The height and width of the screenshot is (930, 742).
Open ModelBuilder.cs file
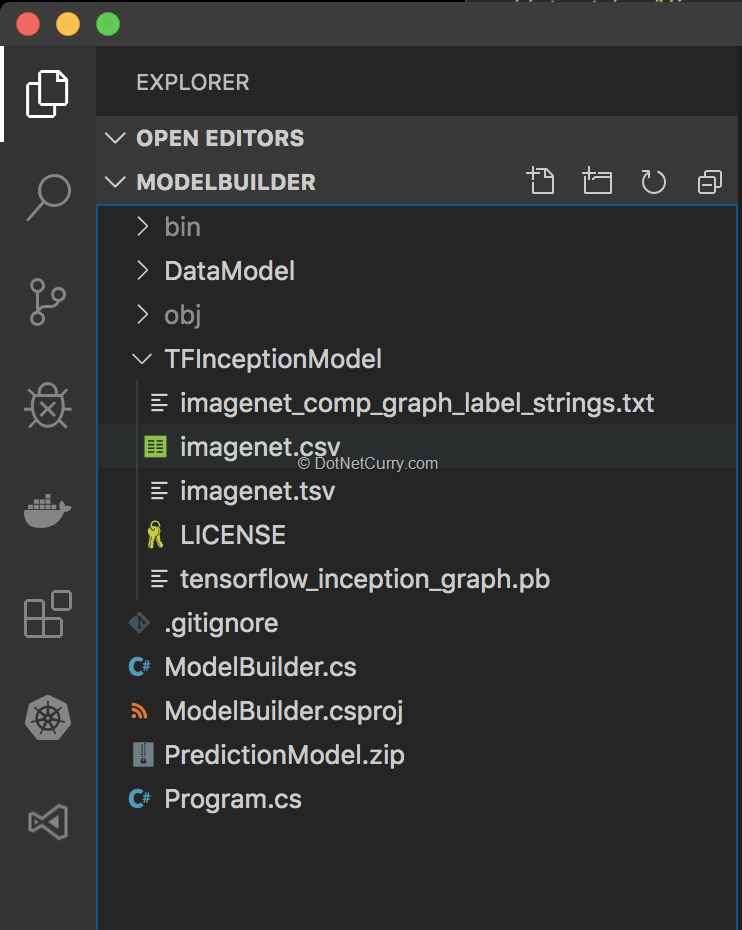coord(260,667)
